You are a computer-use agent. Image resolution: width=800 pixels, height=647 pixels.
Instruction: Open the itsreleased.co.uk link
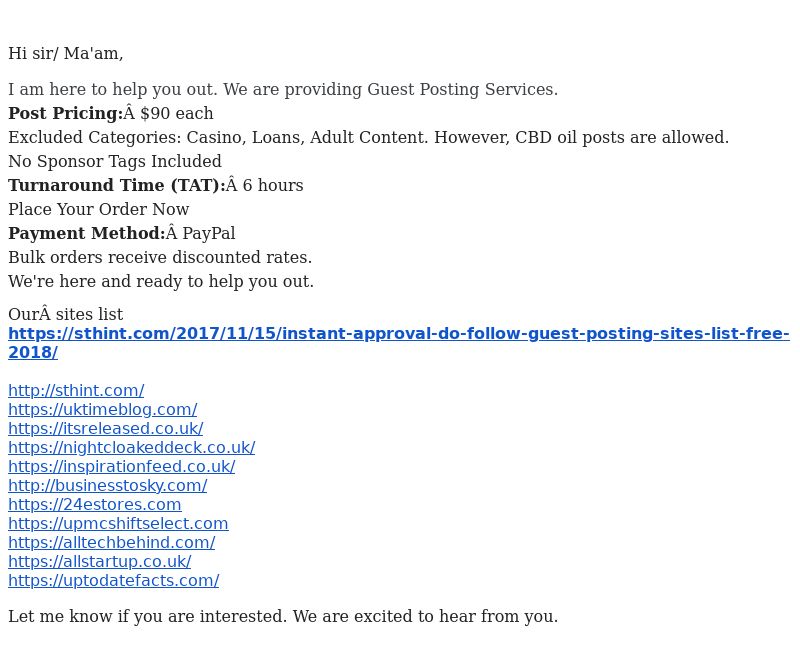tap(106, 429)
